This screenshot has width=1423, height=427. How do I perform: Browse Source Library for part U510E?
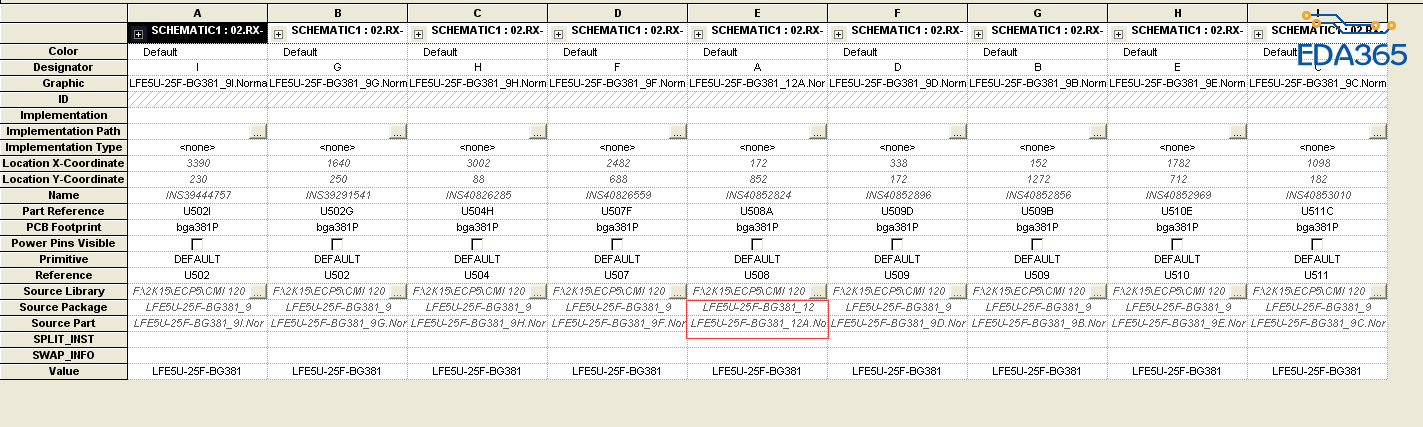(1238, 291)
